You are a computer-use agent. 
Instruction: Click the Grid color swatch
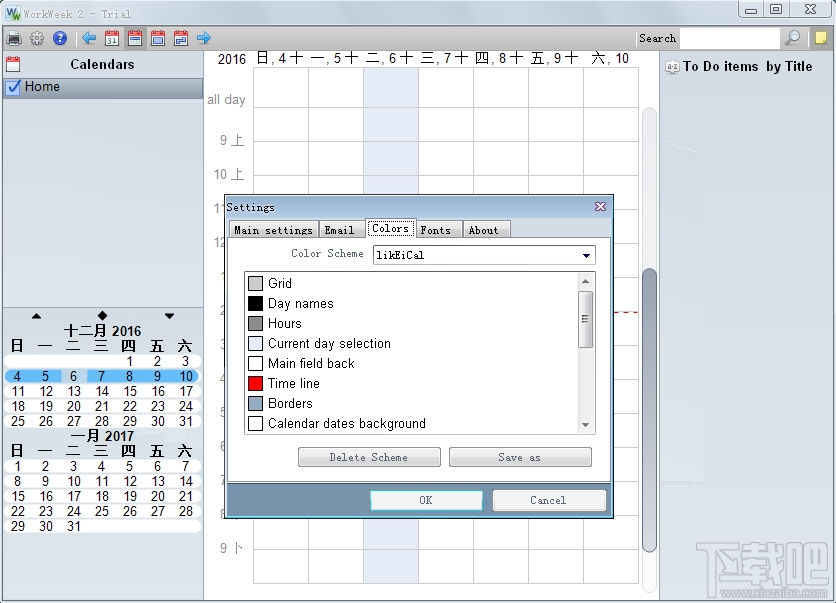[x=255, y=283]
